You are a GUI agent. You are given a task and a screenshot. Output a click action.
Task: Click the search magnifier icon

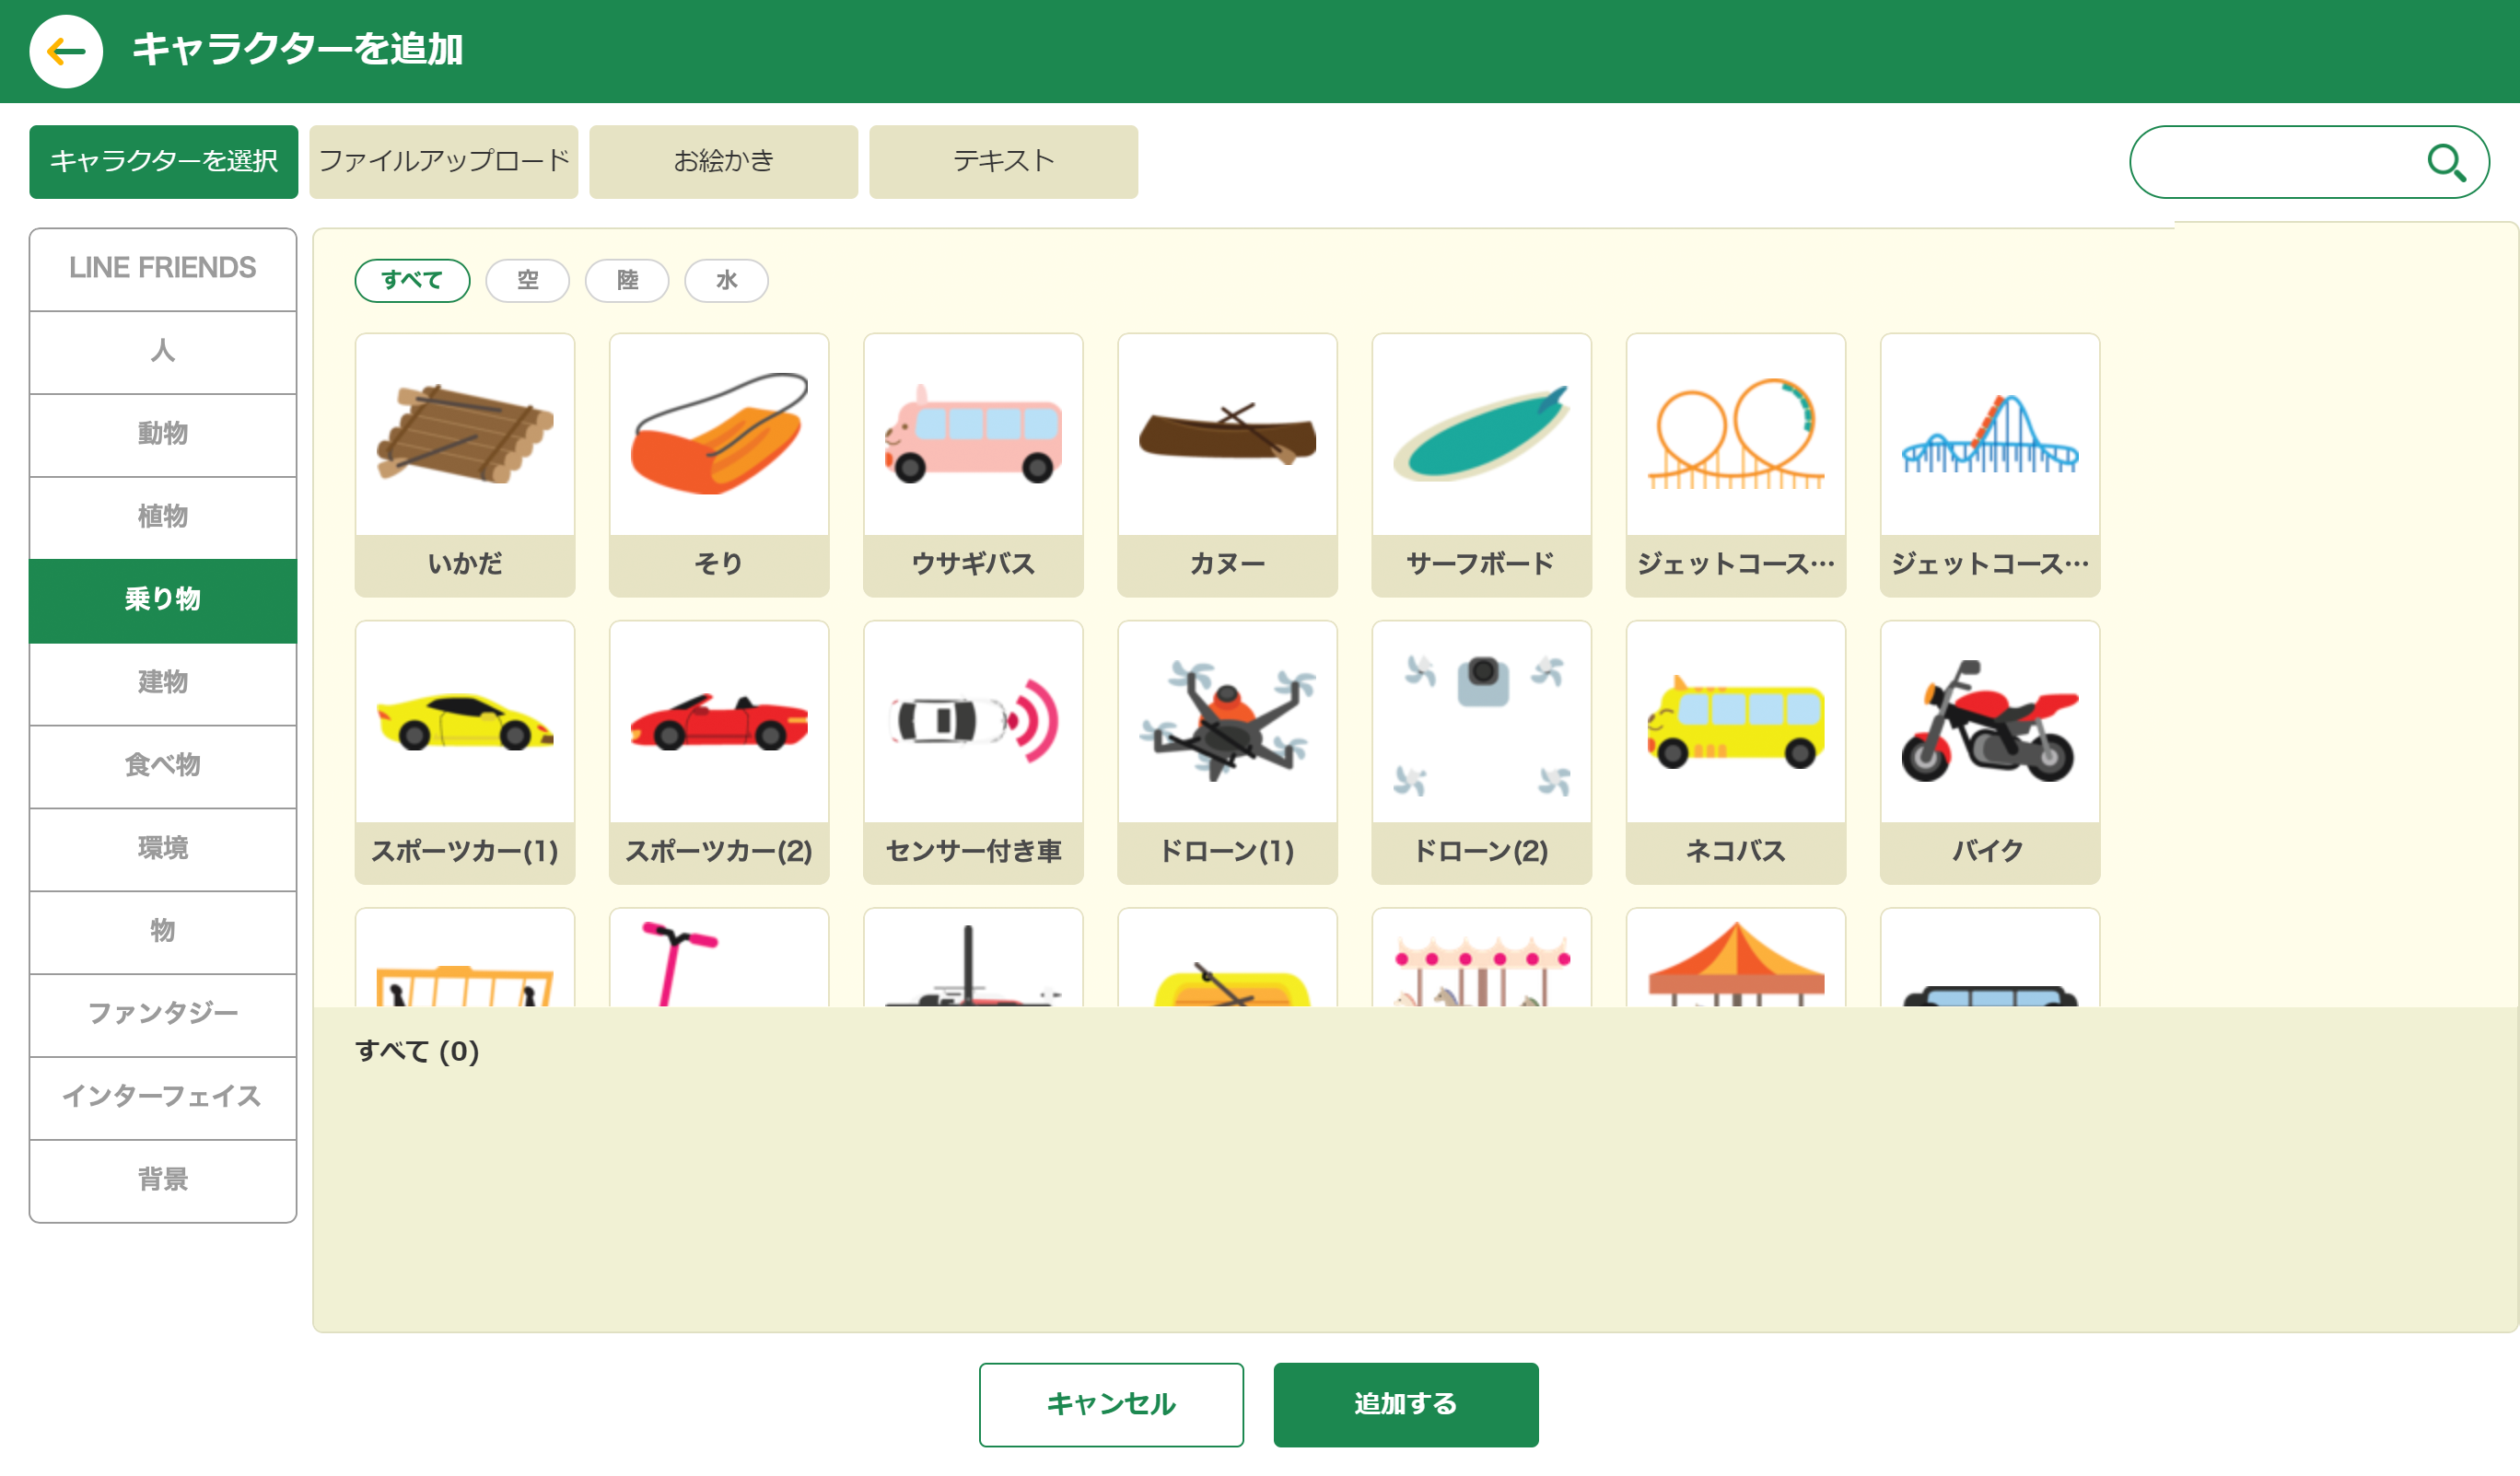coord(2449,161)
